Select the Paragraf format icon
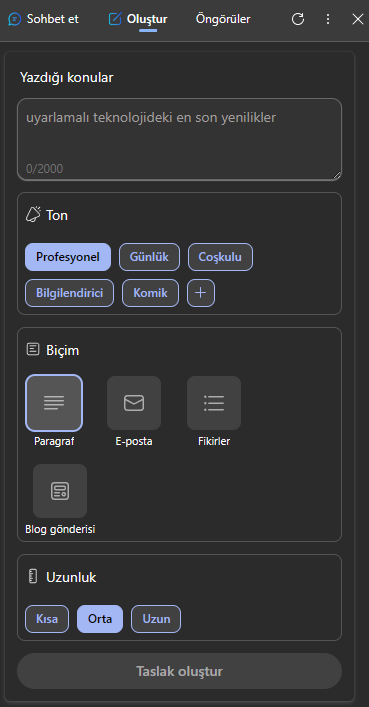 [x=54, y=403]
